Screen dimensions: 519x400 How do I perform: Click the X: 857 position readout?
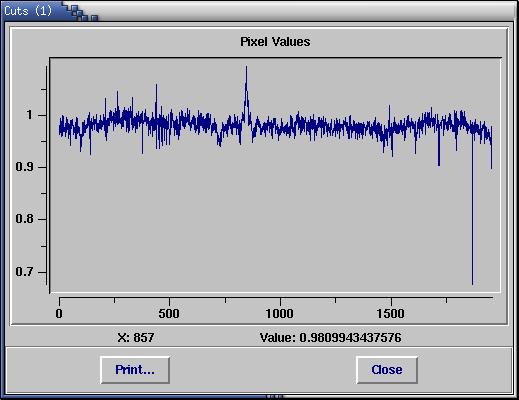point(136,338)
